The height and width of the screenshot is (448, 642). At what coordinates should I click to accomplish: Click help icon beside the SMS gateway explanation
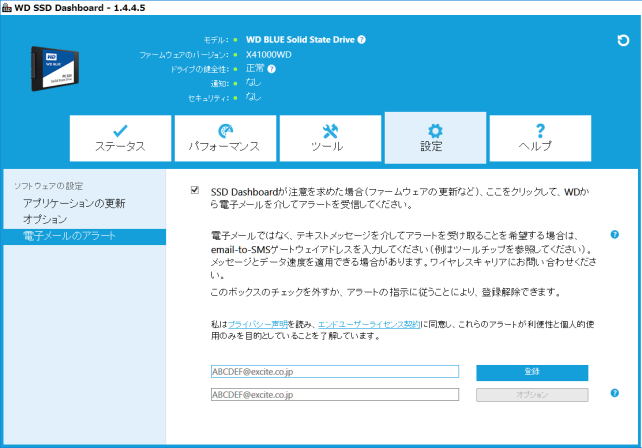[615, 234]
